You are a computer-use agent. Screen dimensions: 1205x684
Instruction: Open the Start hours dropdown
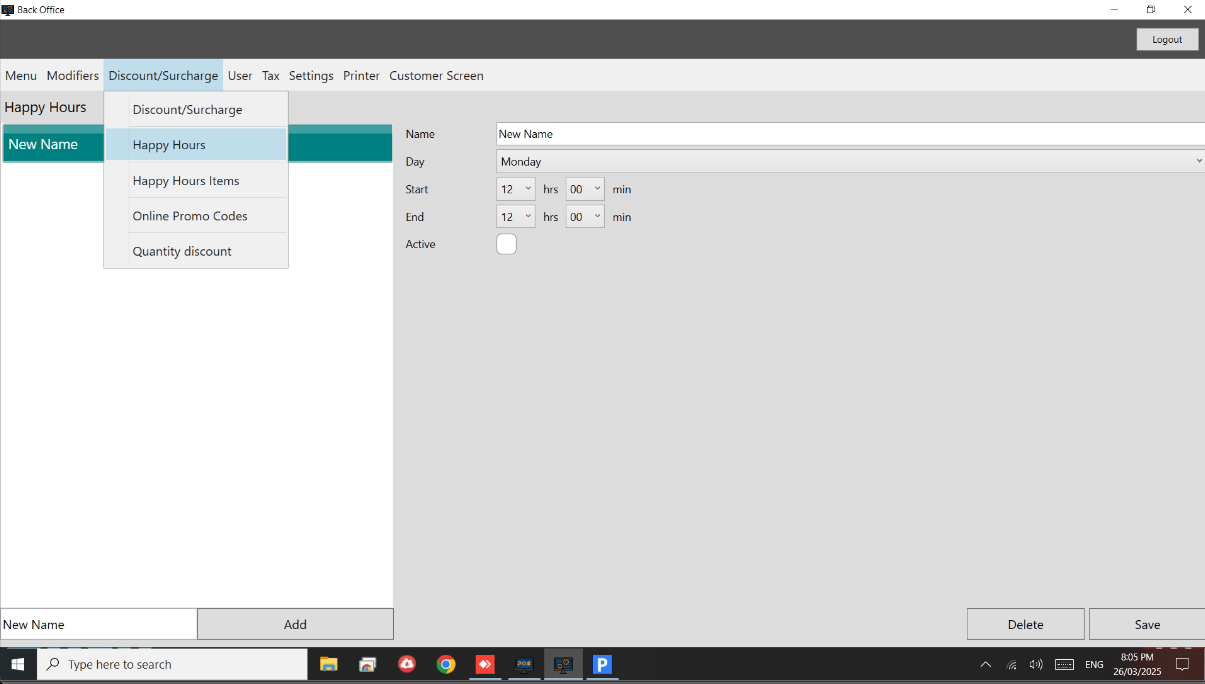(x=516, y=189)
